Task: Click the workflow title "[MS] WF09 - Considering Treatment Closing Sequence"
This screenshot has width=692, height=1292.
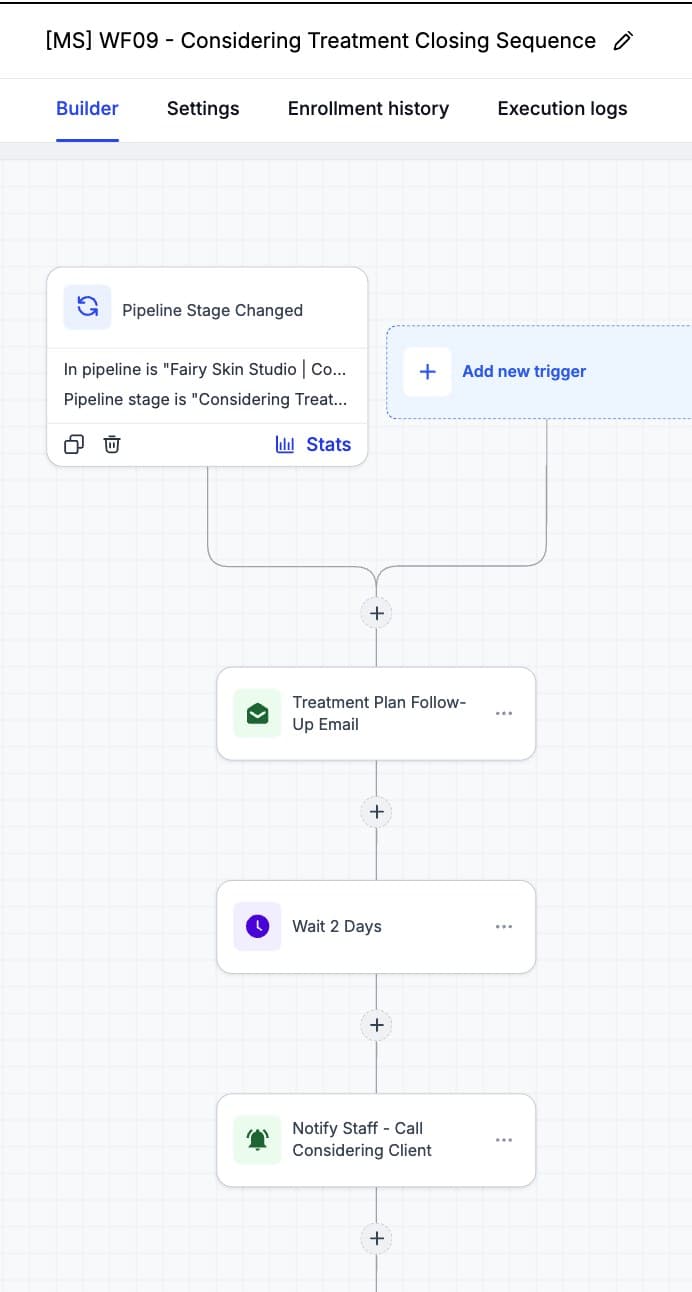Action: [x=321, y=41]
